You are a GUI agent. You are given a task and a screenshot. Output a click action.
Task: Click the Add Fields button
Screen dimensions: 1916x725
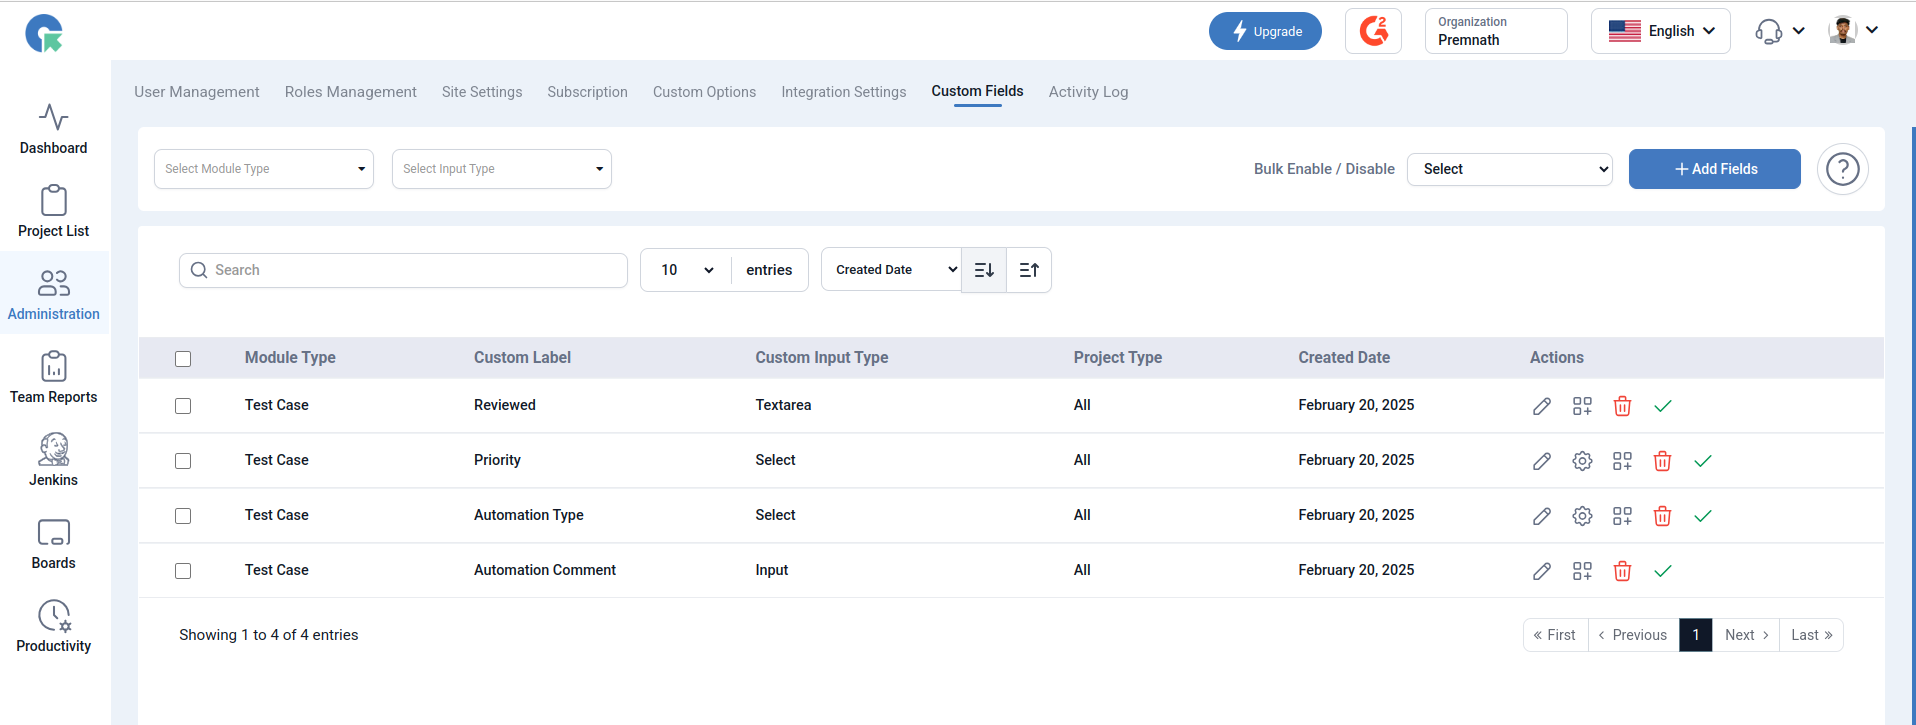tap(1715, 169)
